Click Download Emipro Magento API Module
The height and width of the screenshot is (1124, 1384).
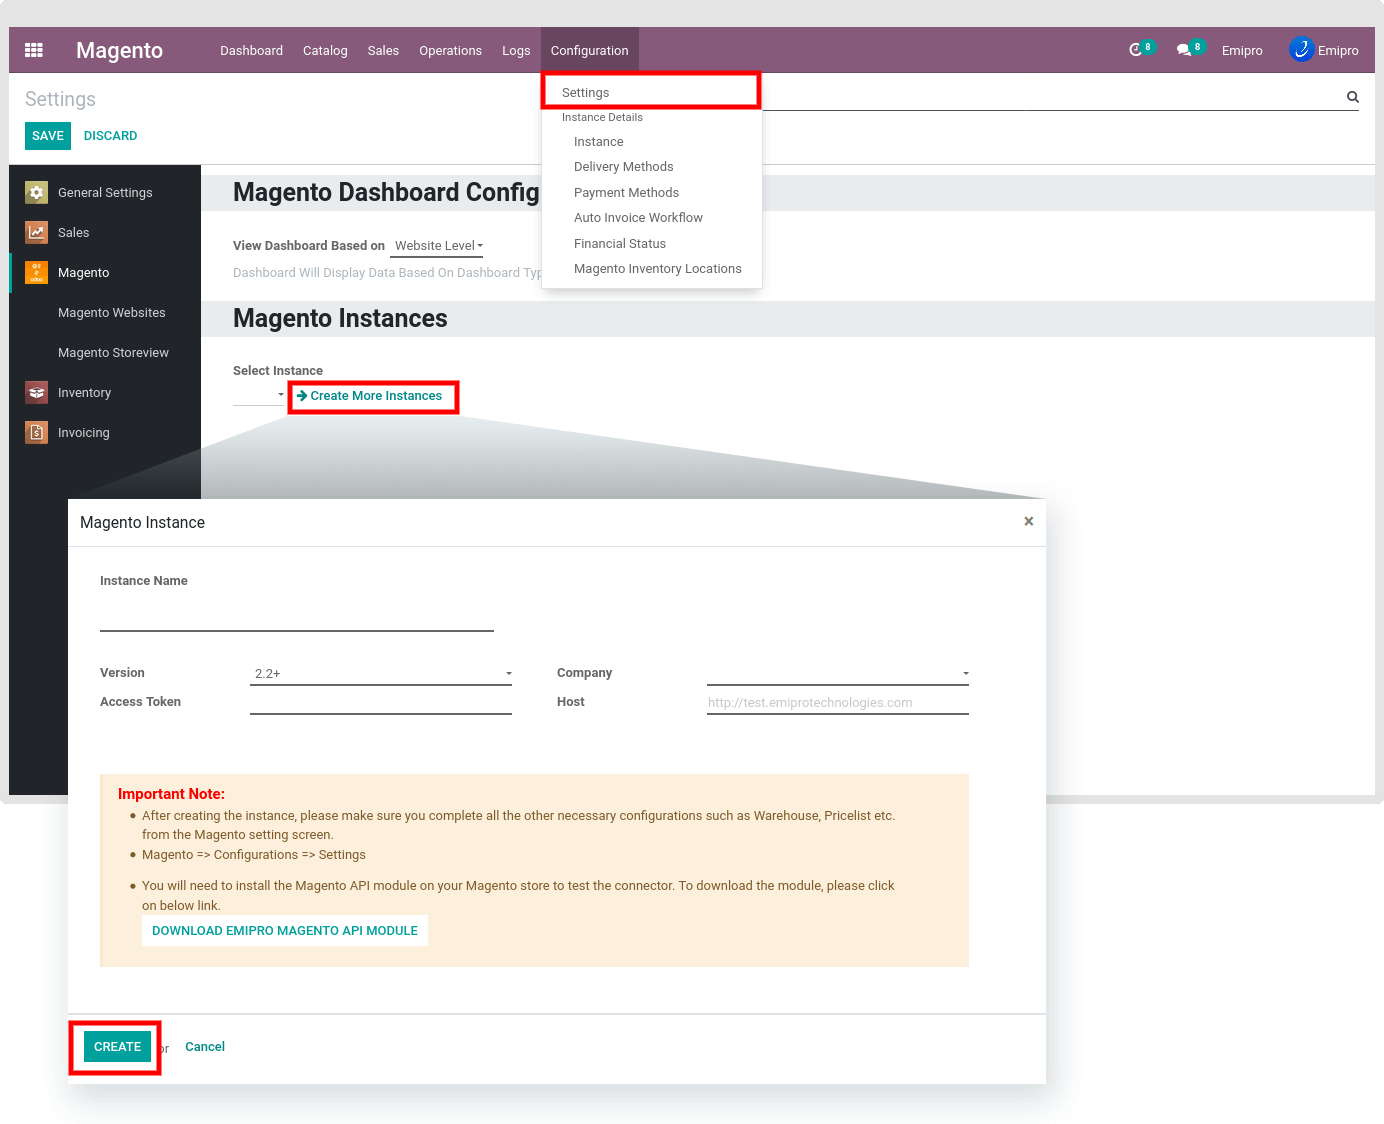[x=285, y=931]
